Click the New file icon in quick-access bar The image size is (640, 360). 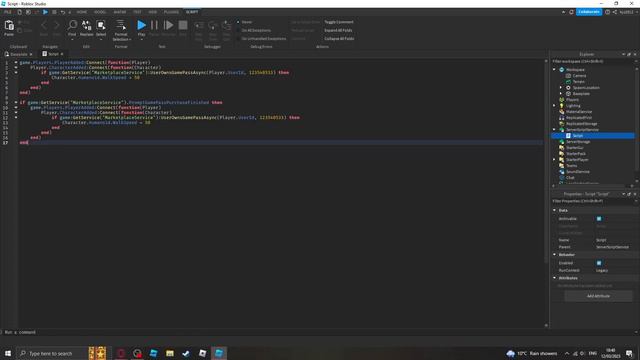click(19, 12)
